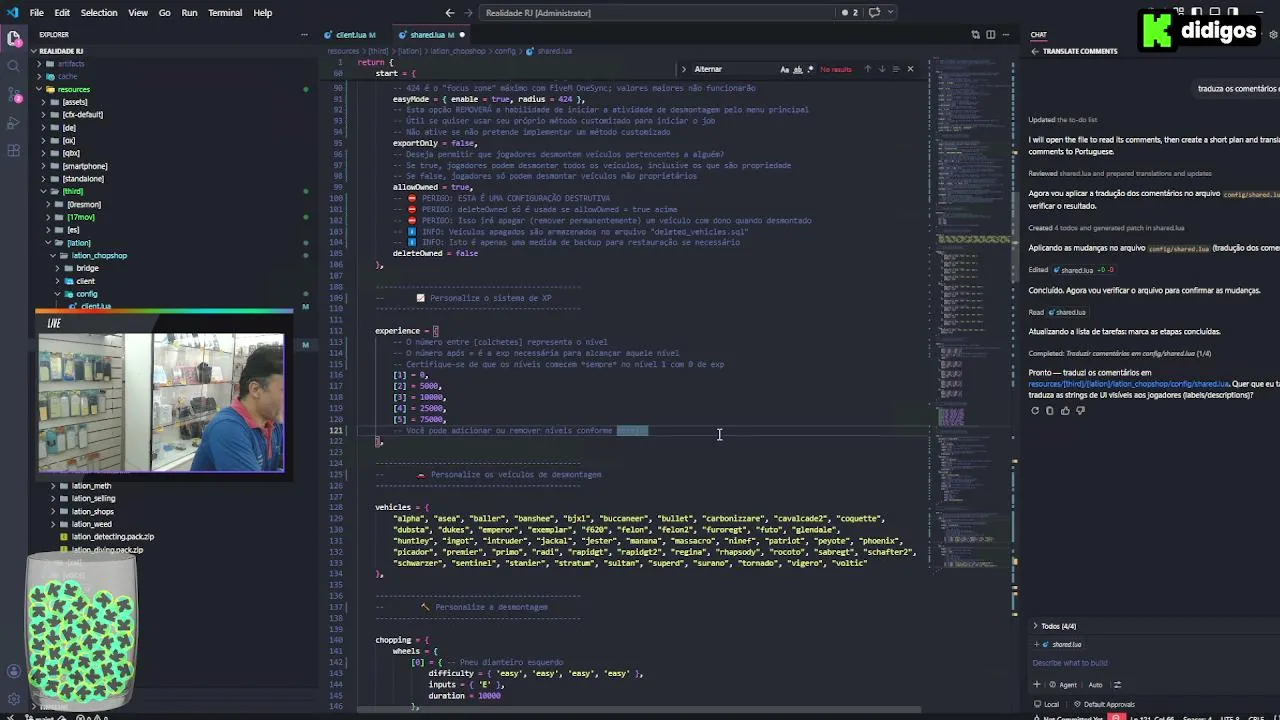Open the File menu

click(x=36, y=13)
